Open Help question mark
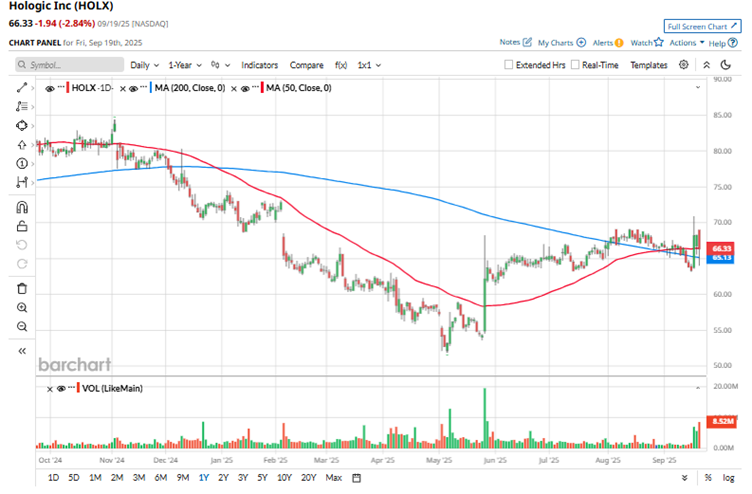The image size is (752, 494). pyautogui.click(x=732, y=43)
